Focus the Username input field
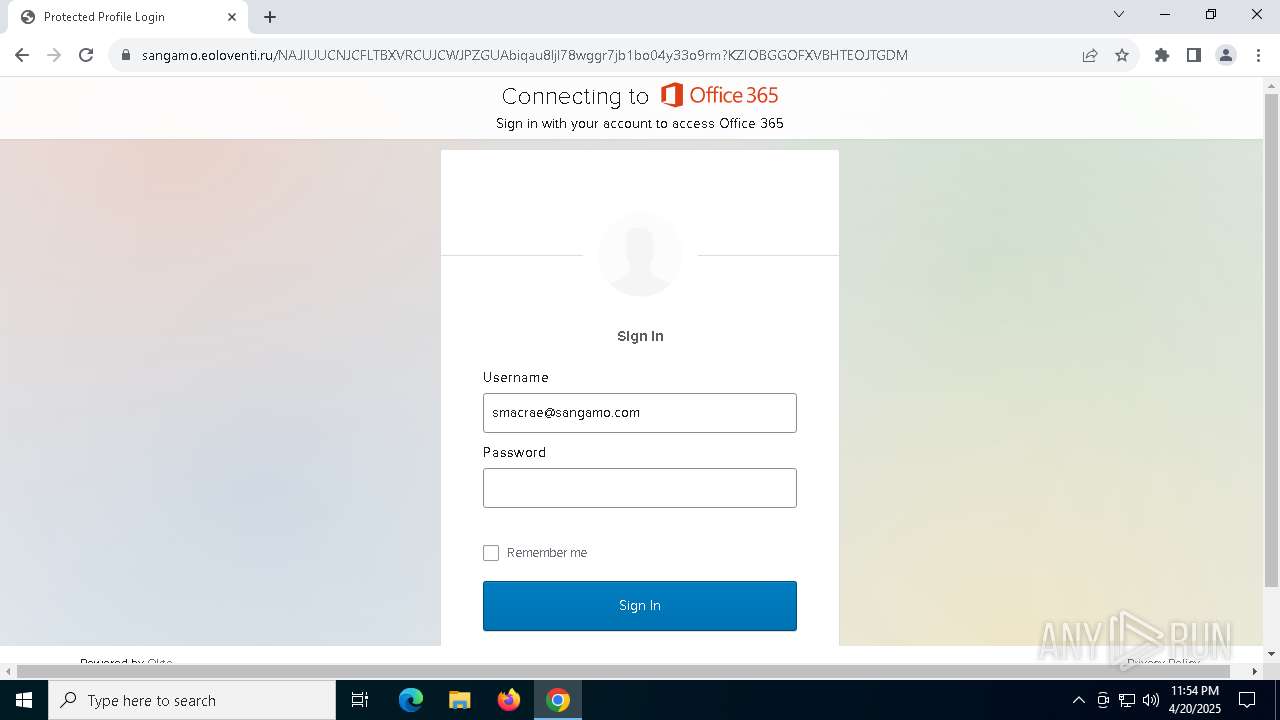The image size is (1280, 720). pos(640,413)
